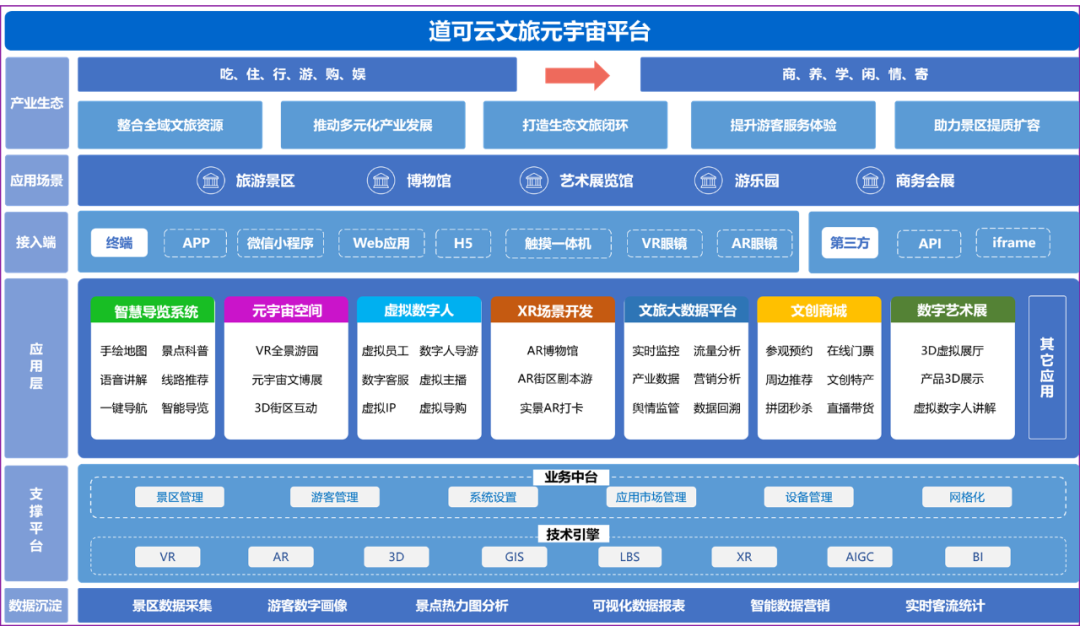Click the building icon next to 博物馆
The image size is (1080, 626).
(x=381, y=181)
